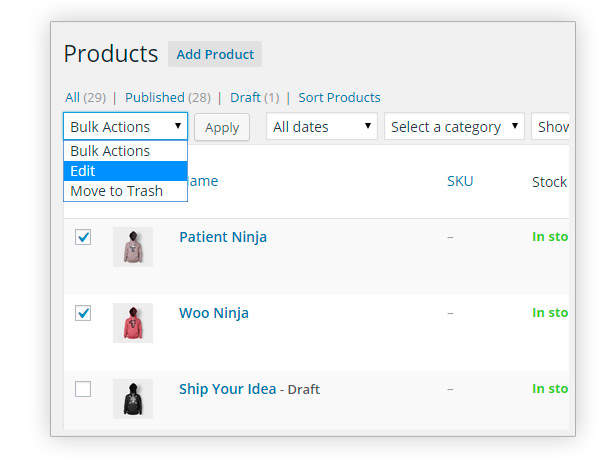Open the Sort Products link
Image resolution: width=600 pixels, height=462 pixels.
339,97
